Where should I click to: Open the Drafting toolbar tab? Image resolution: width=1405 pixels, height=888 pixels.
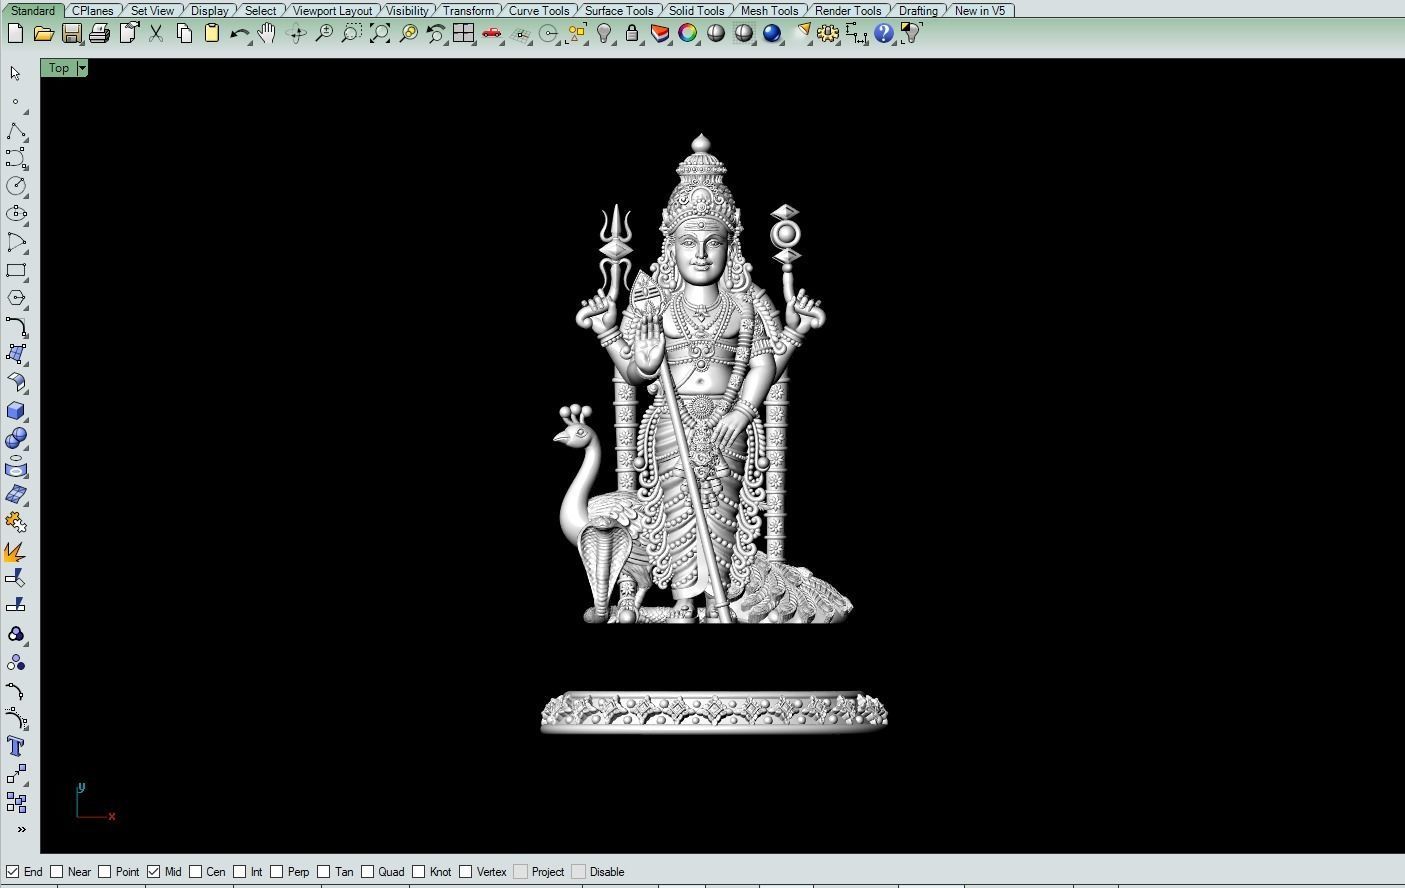(918, 10)
